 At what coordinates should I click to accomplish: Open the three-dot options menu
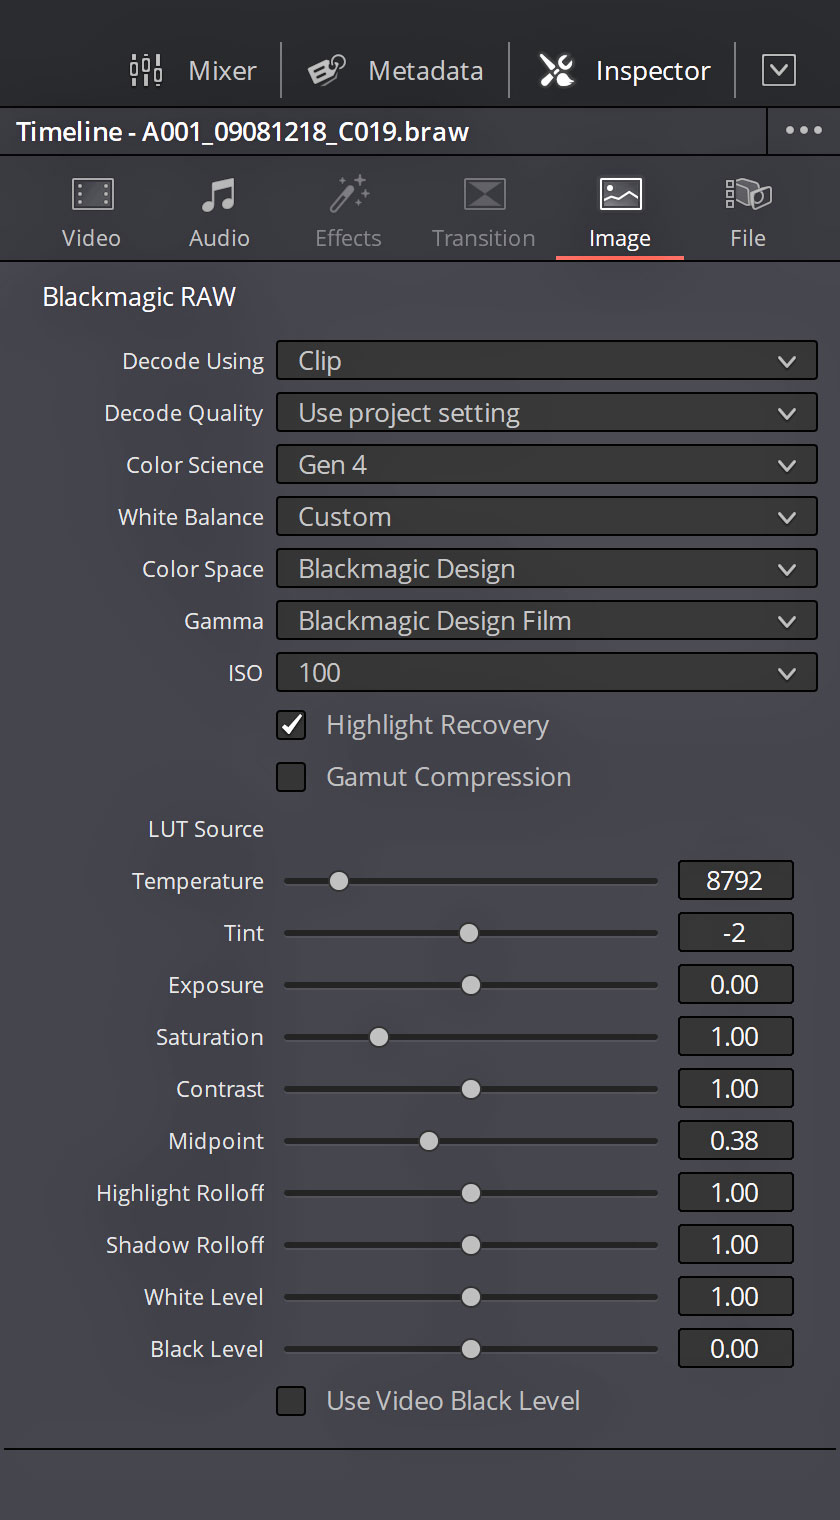click(x=804, y=131)
